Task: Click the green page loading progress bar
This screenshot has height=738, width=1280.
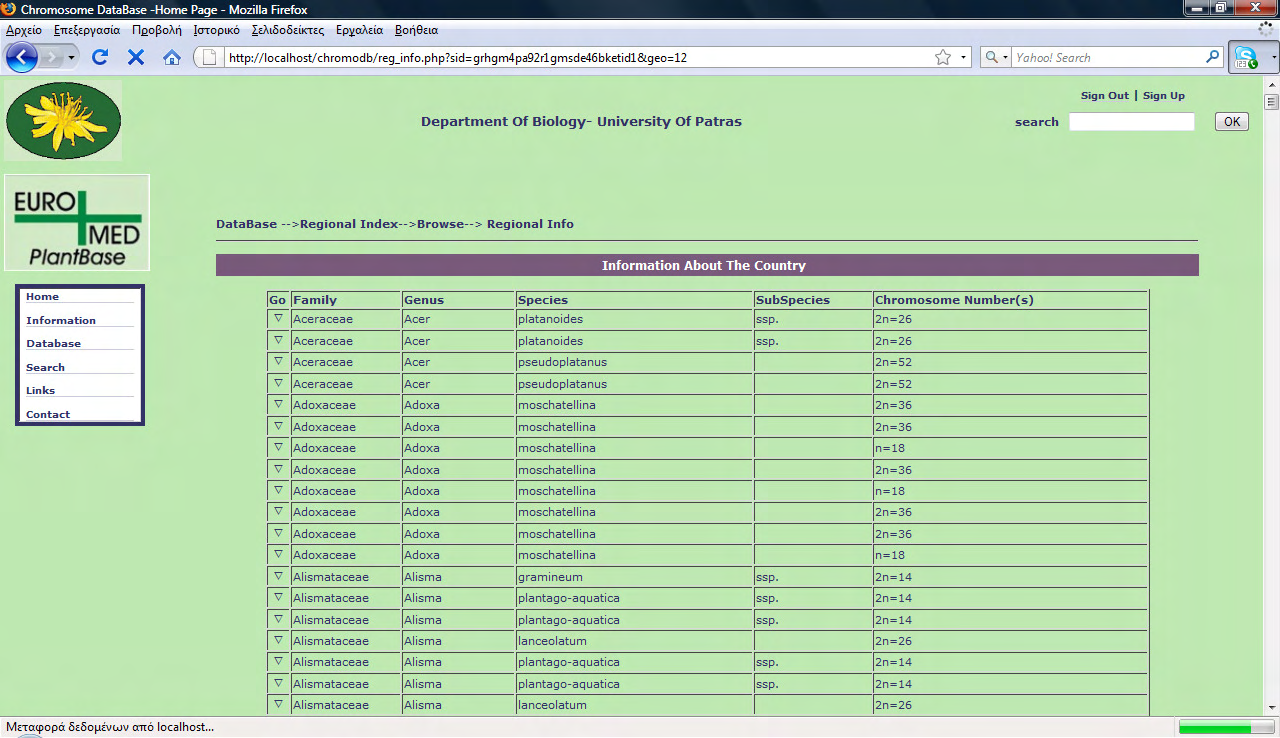Action: 1227,727
